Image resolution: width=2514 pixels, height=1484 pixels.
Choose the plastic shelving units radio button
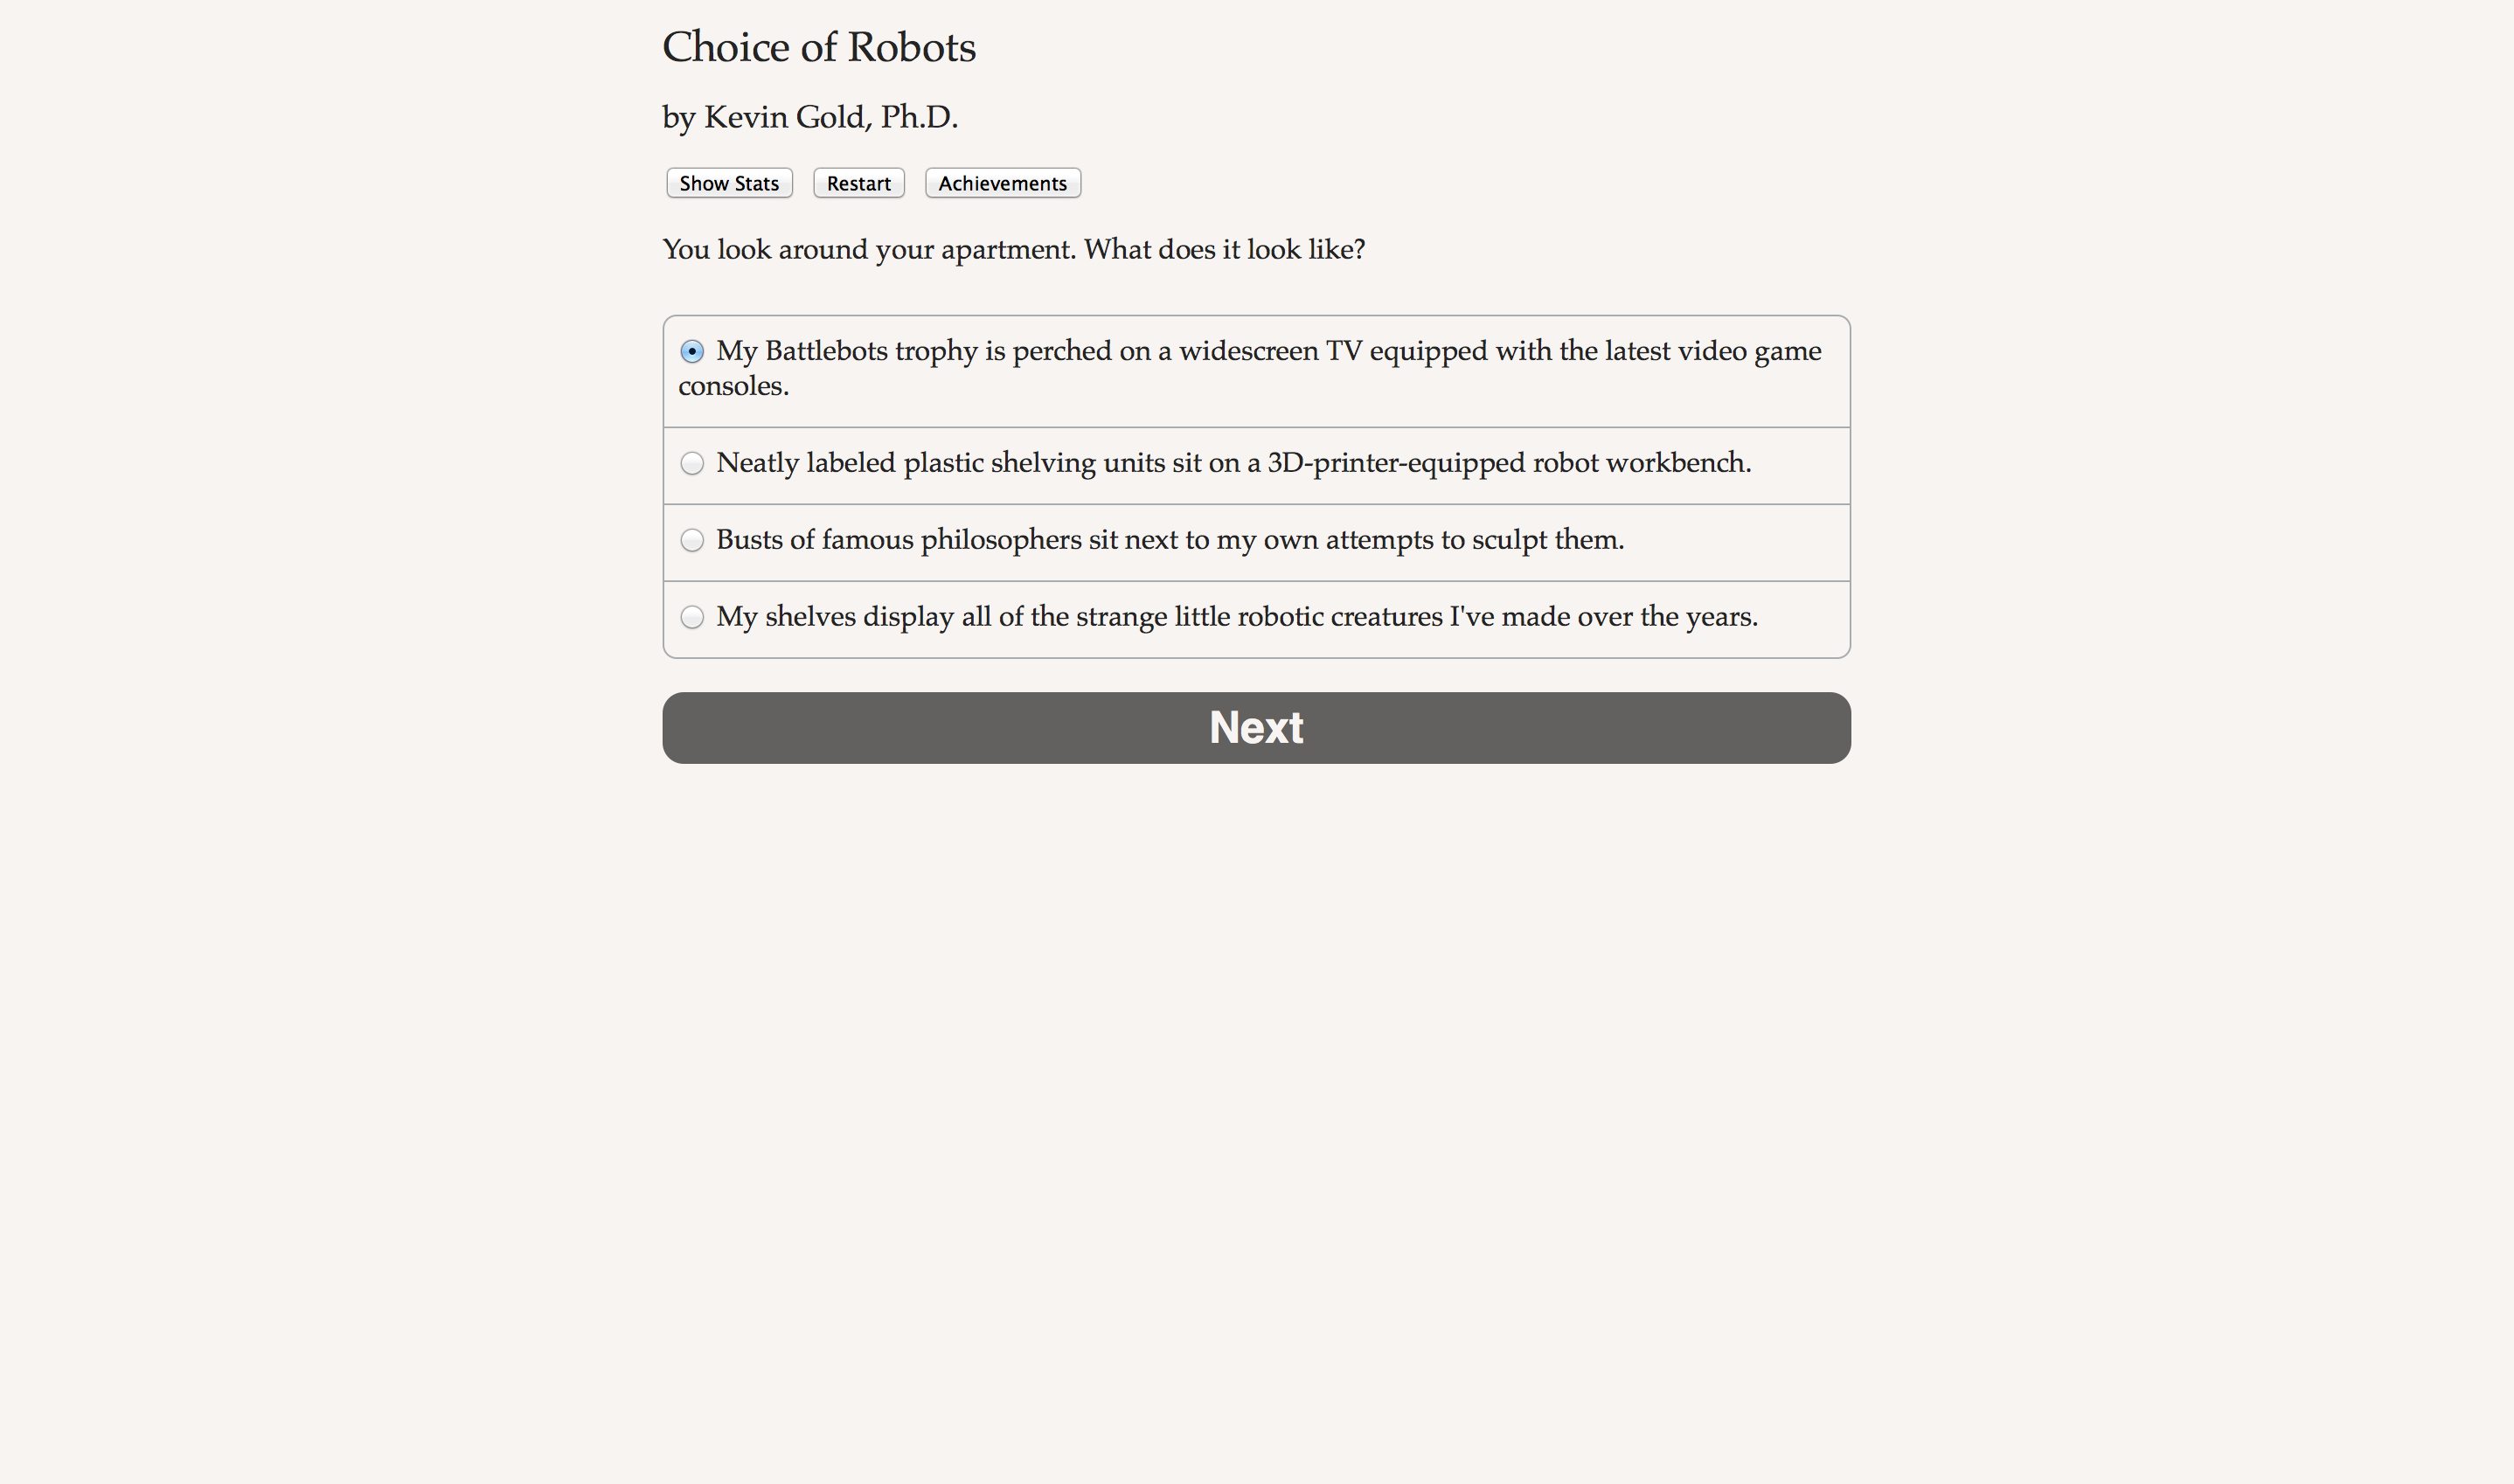click(x=692, y=463)
